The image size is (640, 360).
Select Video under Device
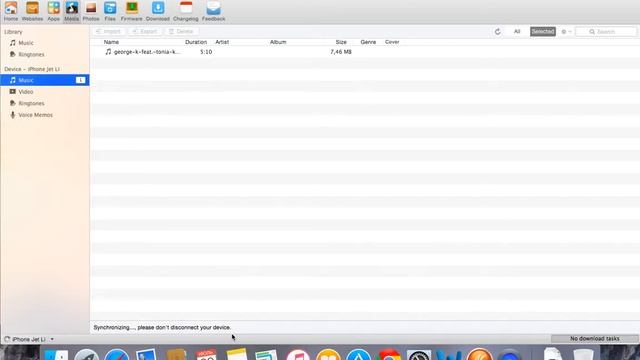pos(45,92)
